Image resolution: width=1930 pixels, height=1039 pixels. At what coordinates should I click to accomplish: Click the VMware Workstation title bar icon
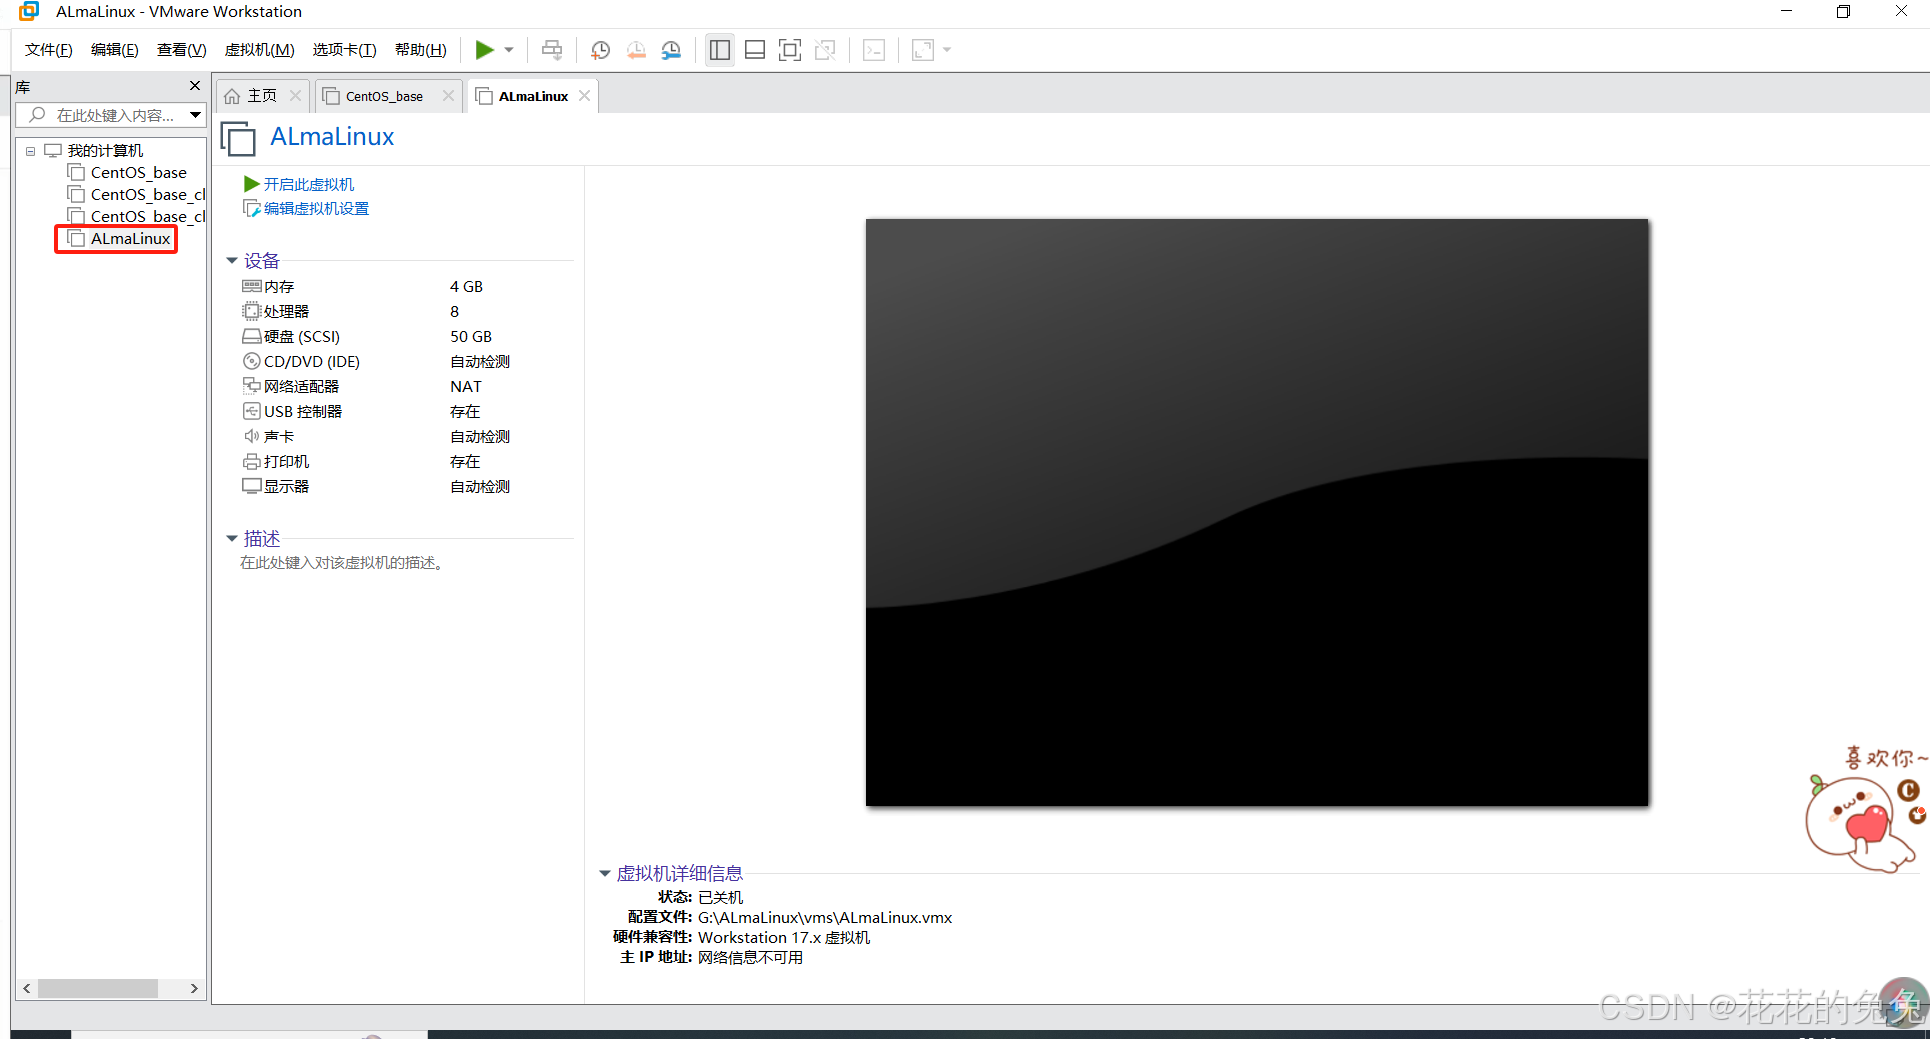coord(29,12)
